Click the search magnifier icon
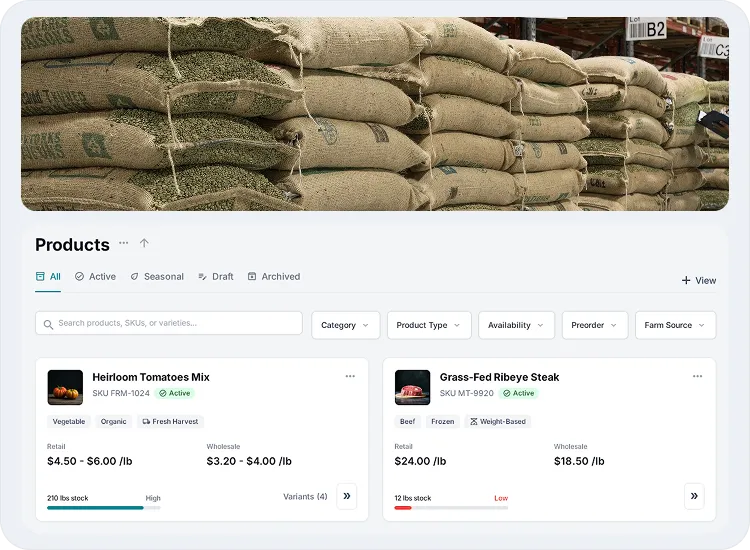 coord(48,324)
